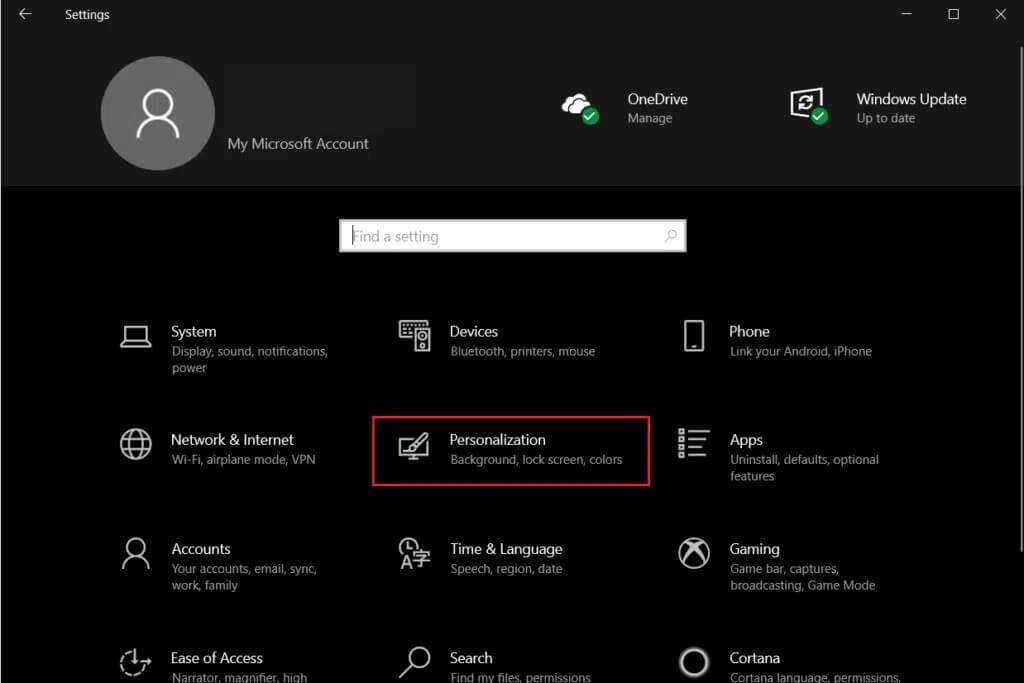Minimize the Settings window
The height and width of the screenshot is (683, 1024).
click(x=906, y=14)
